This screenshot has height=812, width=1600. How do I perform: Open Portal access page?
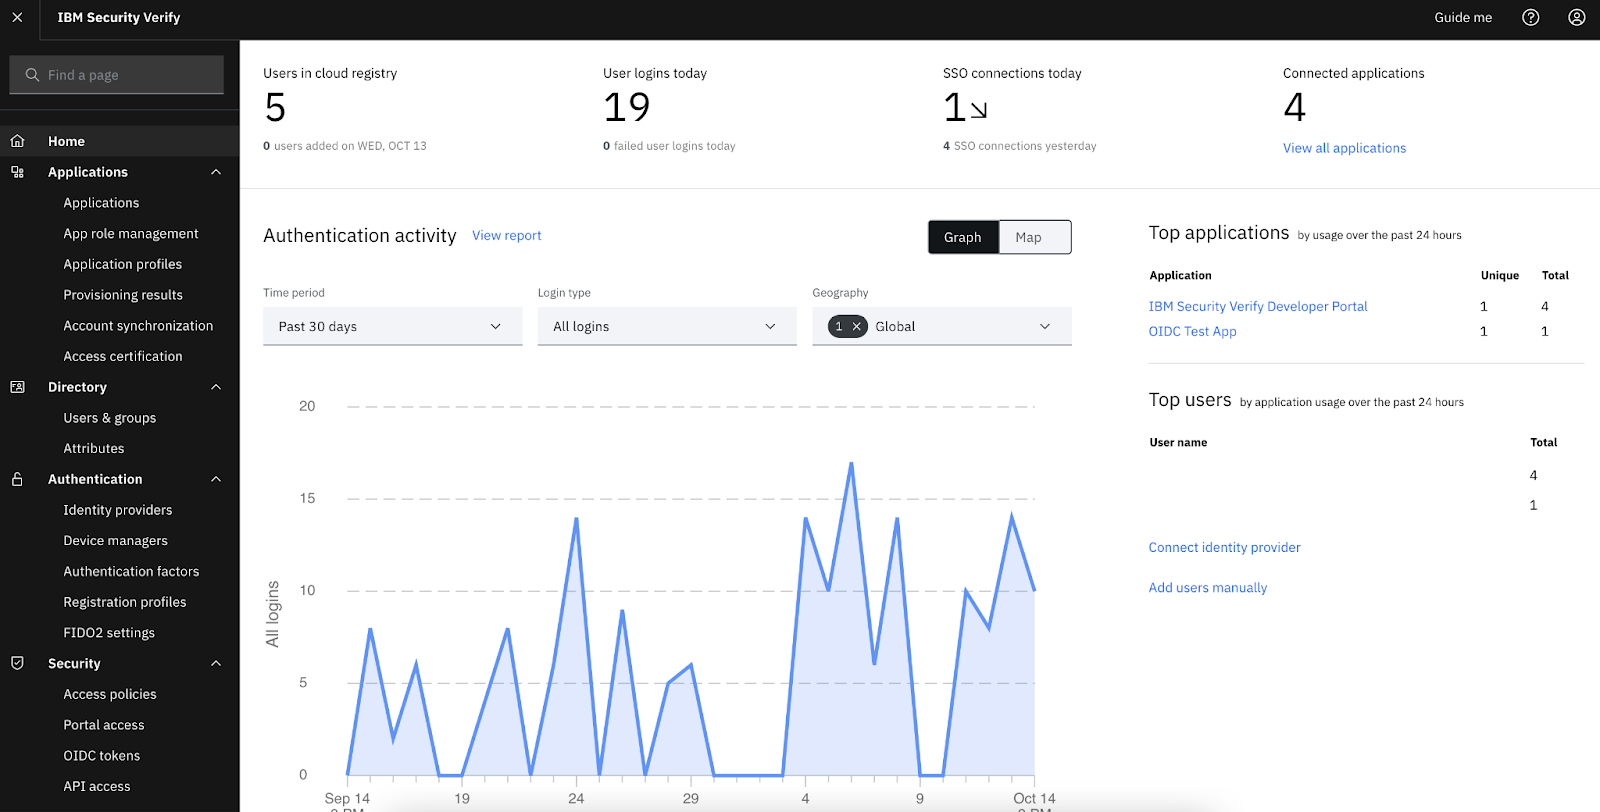[x=104, y=725]
